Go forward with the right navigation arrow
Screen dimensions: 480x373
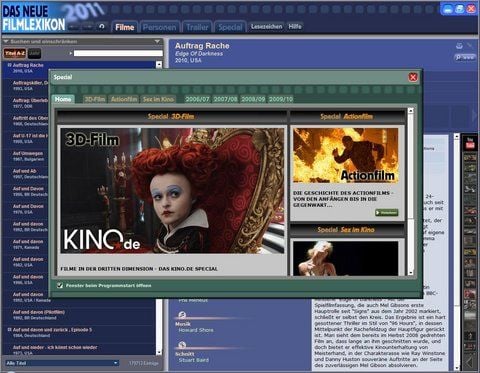click(88, 27)
